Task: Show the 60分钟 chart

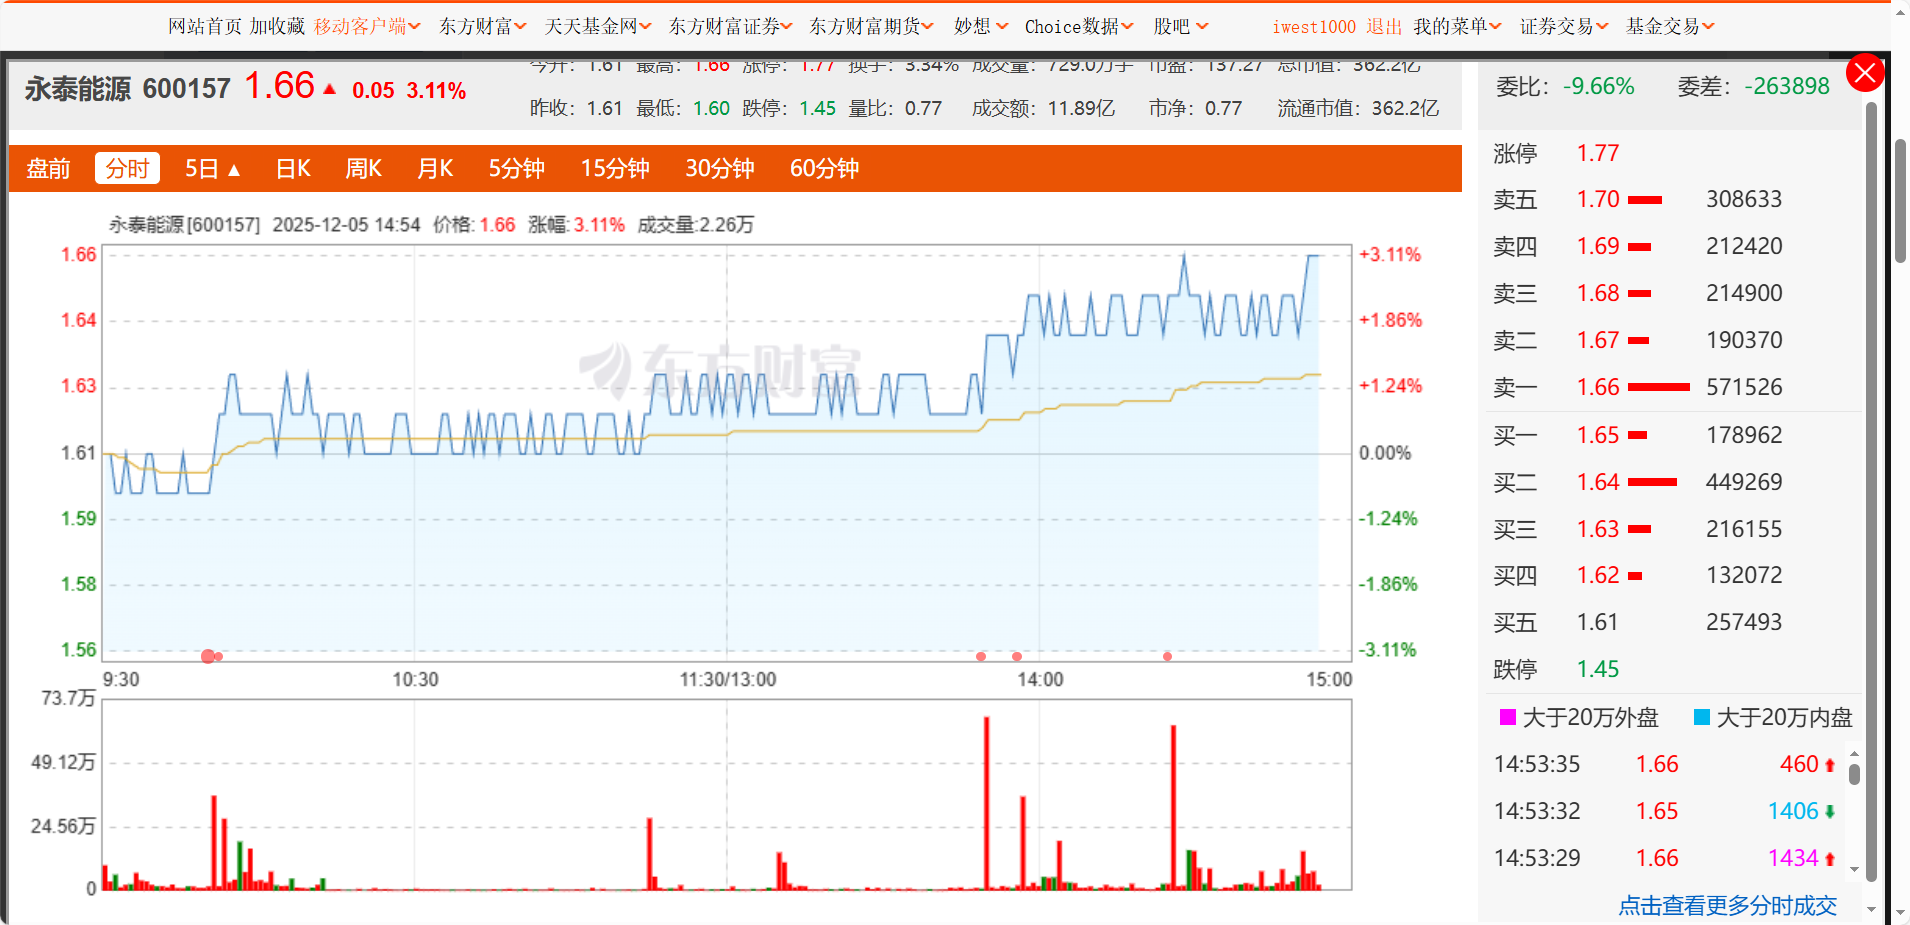Action: pyautogui.click(x=824, y=168)
